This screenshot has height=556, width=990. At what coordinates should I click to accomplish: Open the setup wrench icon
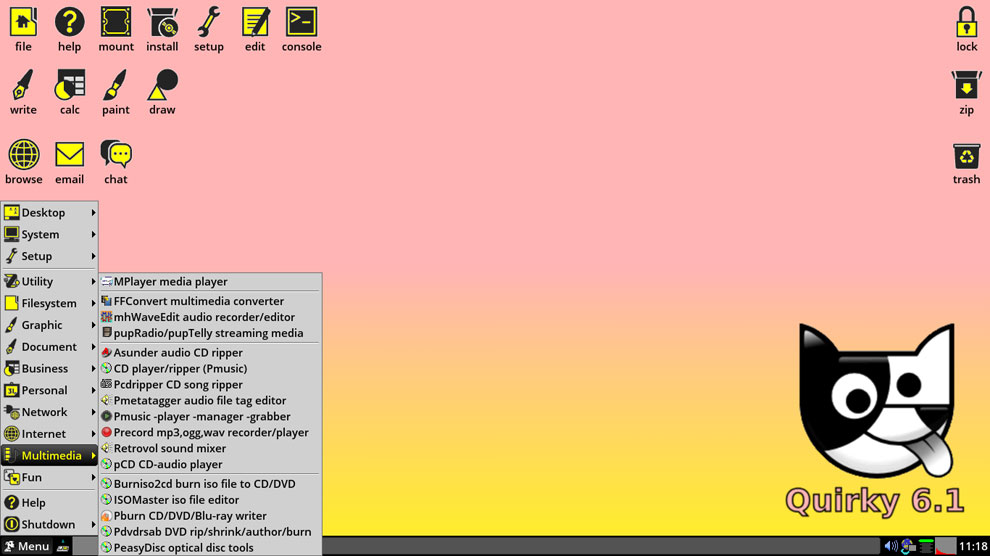point(209,23)
